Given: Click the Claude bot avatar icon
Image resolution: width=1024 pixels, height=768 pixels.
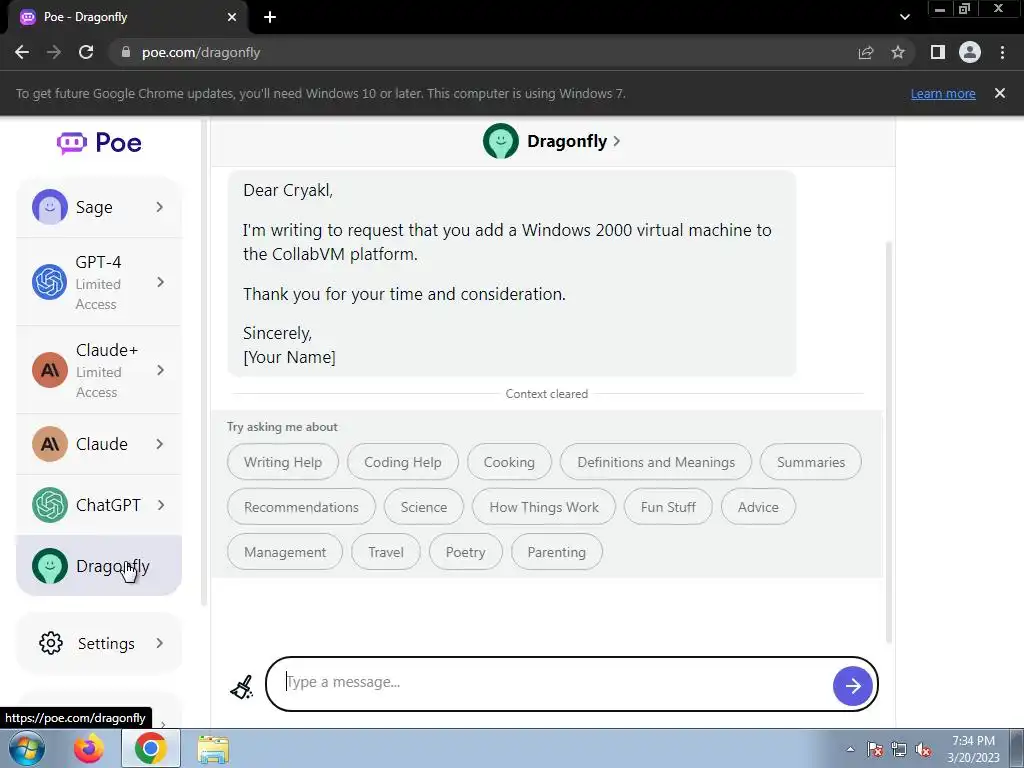Looking at the screenshot, I should click(x=50, y=444).
